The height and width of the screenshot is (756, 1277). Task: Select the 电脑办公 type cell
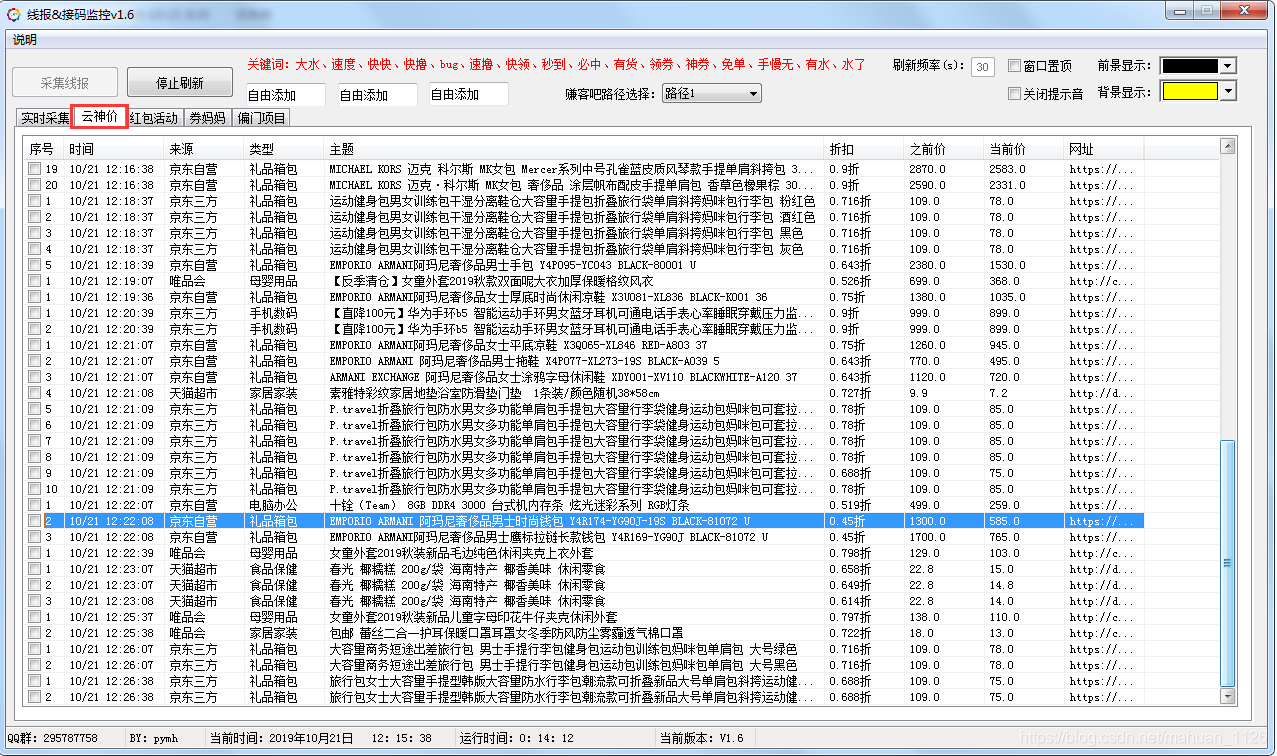tap(273, 505)
